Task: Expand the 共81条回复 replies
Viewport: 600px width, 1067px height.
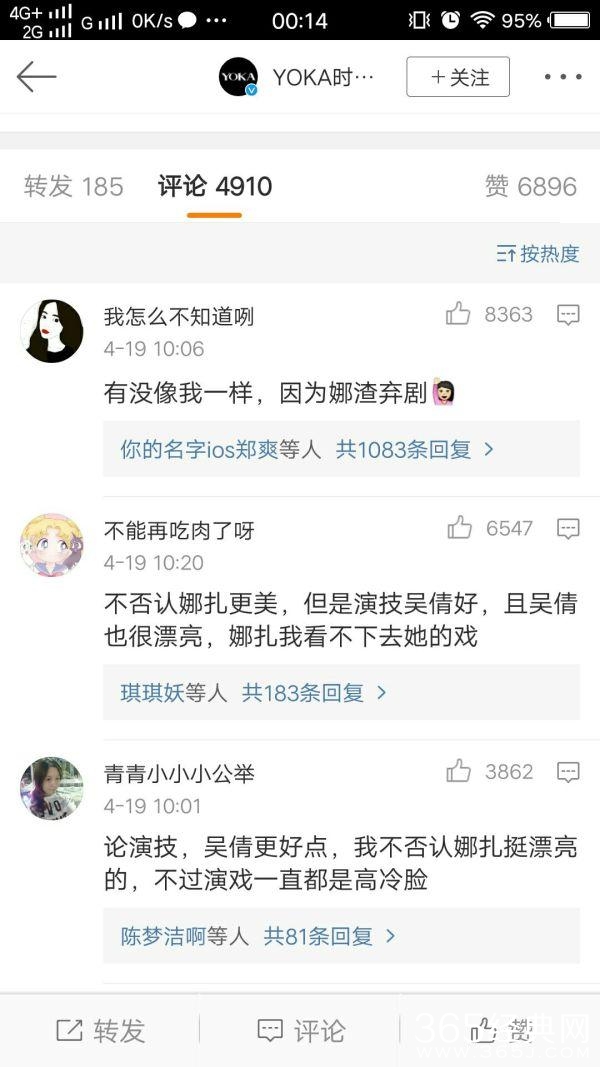Action: click(x=329, y=936)
